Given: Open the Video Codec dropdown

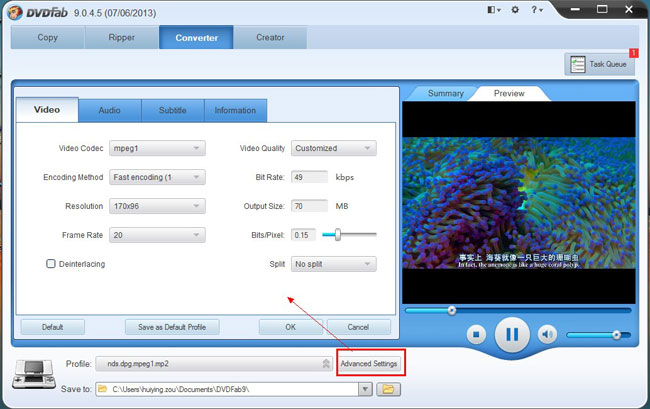Looking at the screenshot, I should pos(156,148).
